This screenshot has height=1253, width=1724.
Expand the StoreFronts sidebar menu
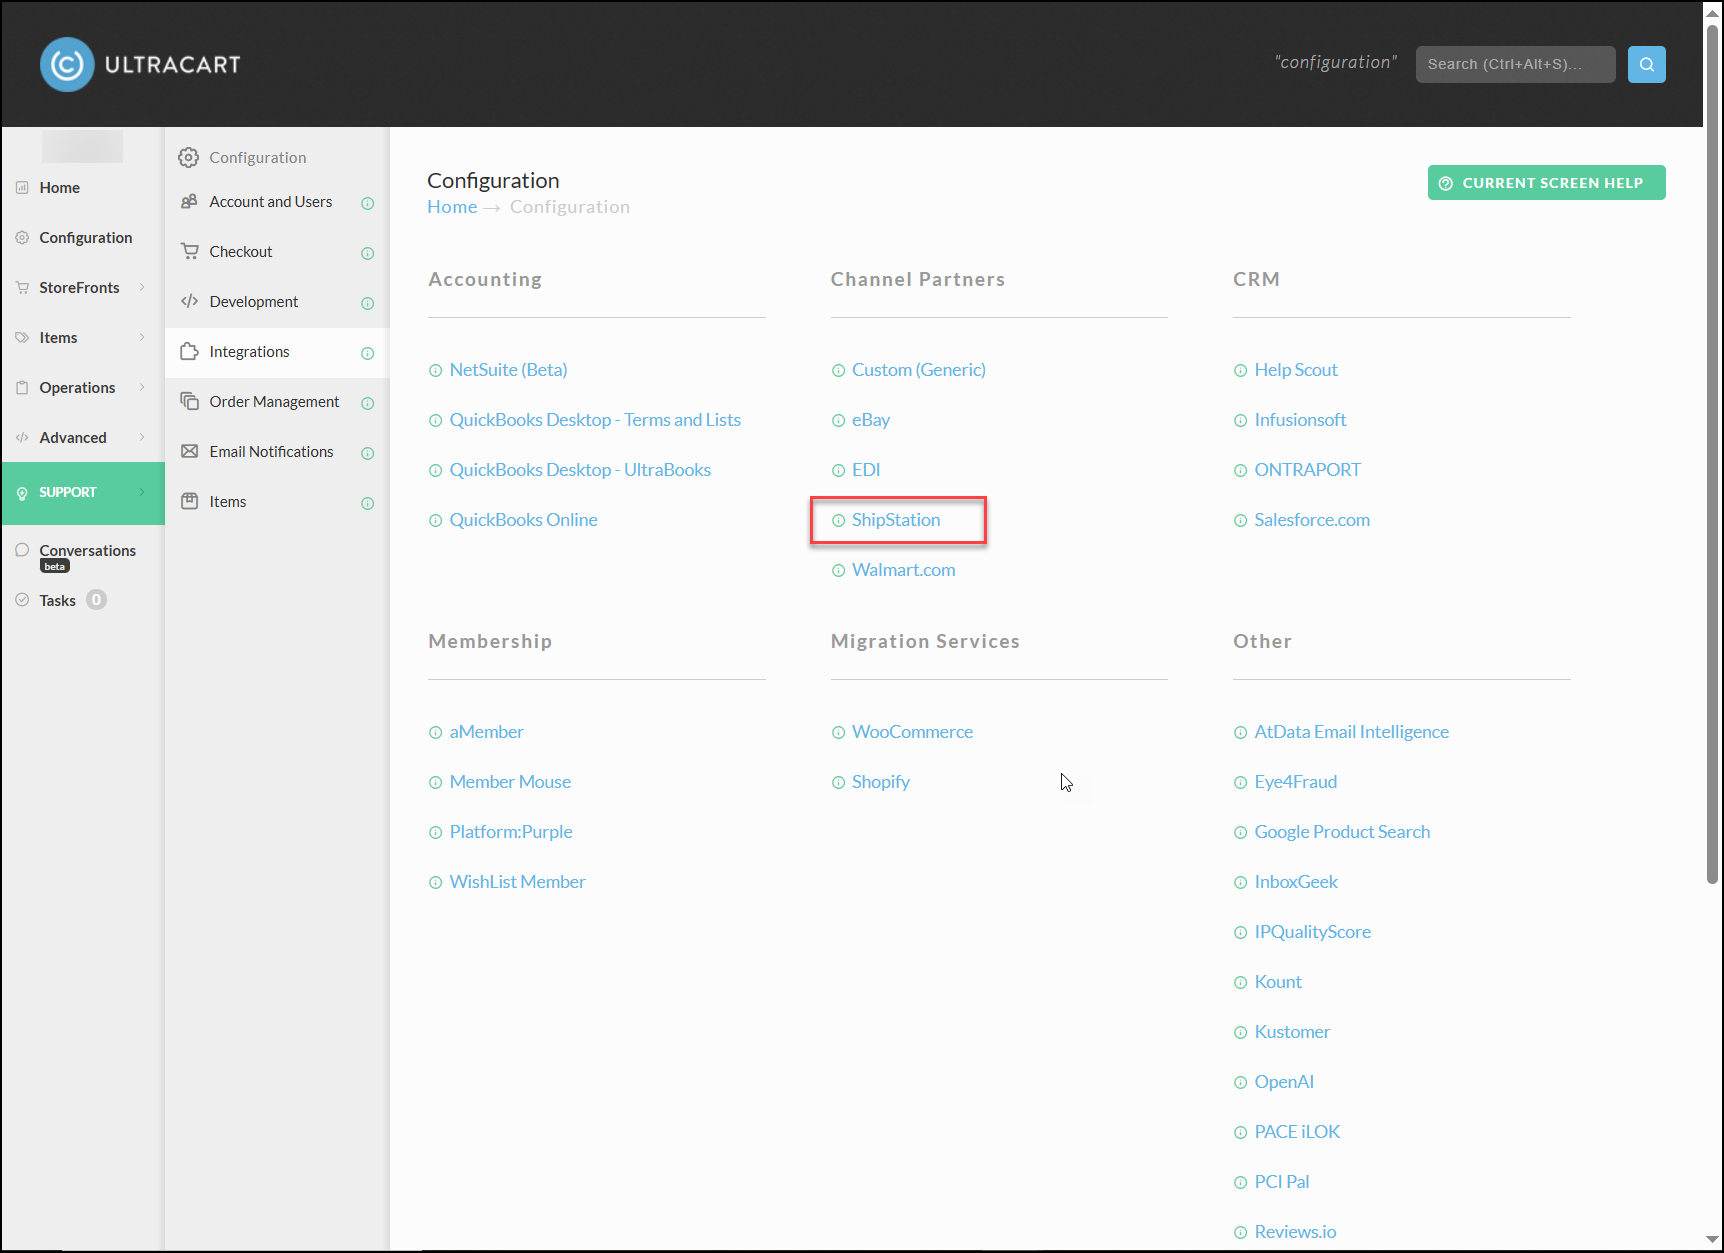pos(142,287)
